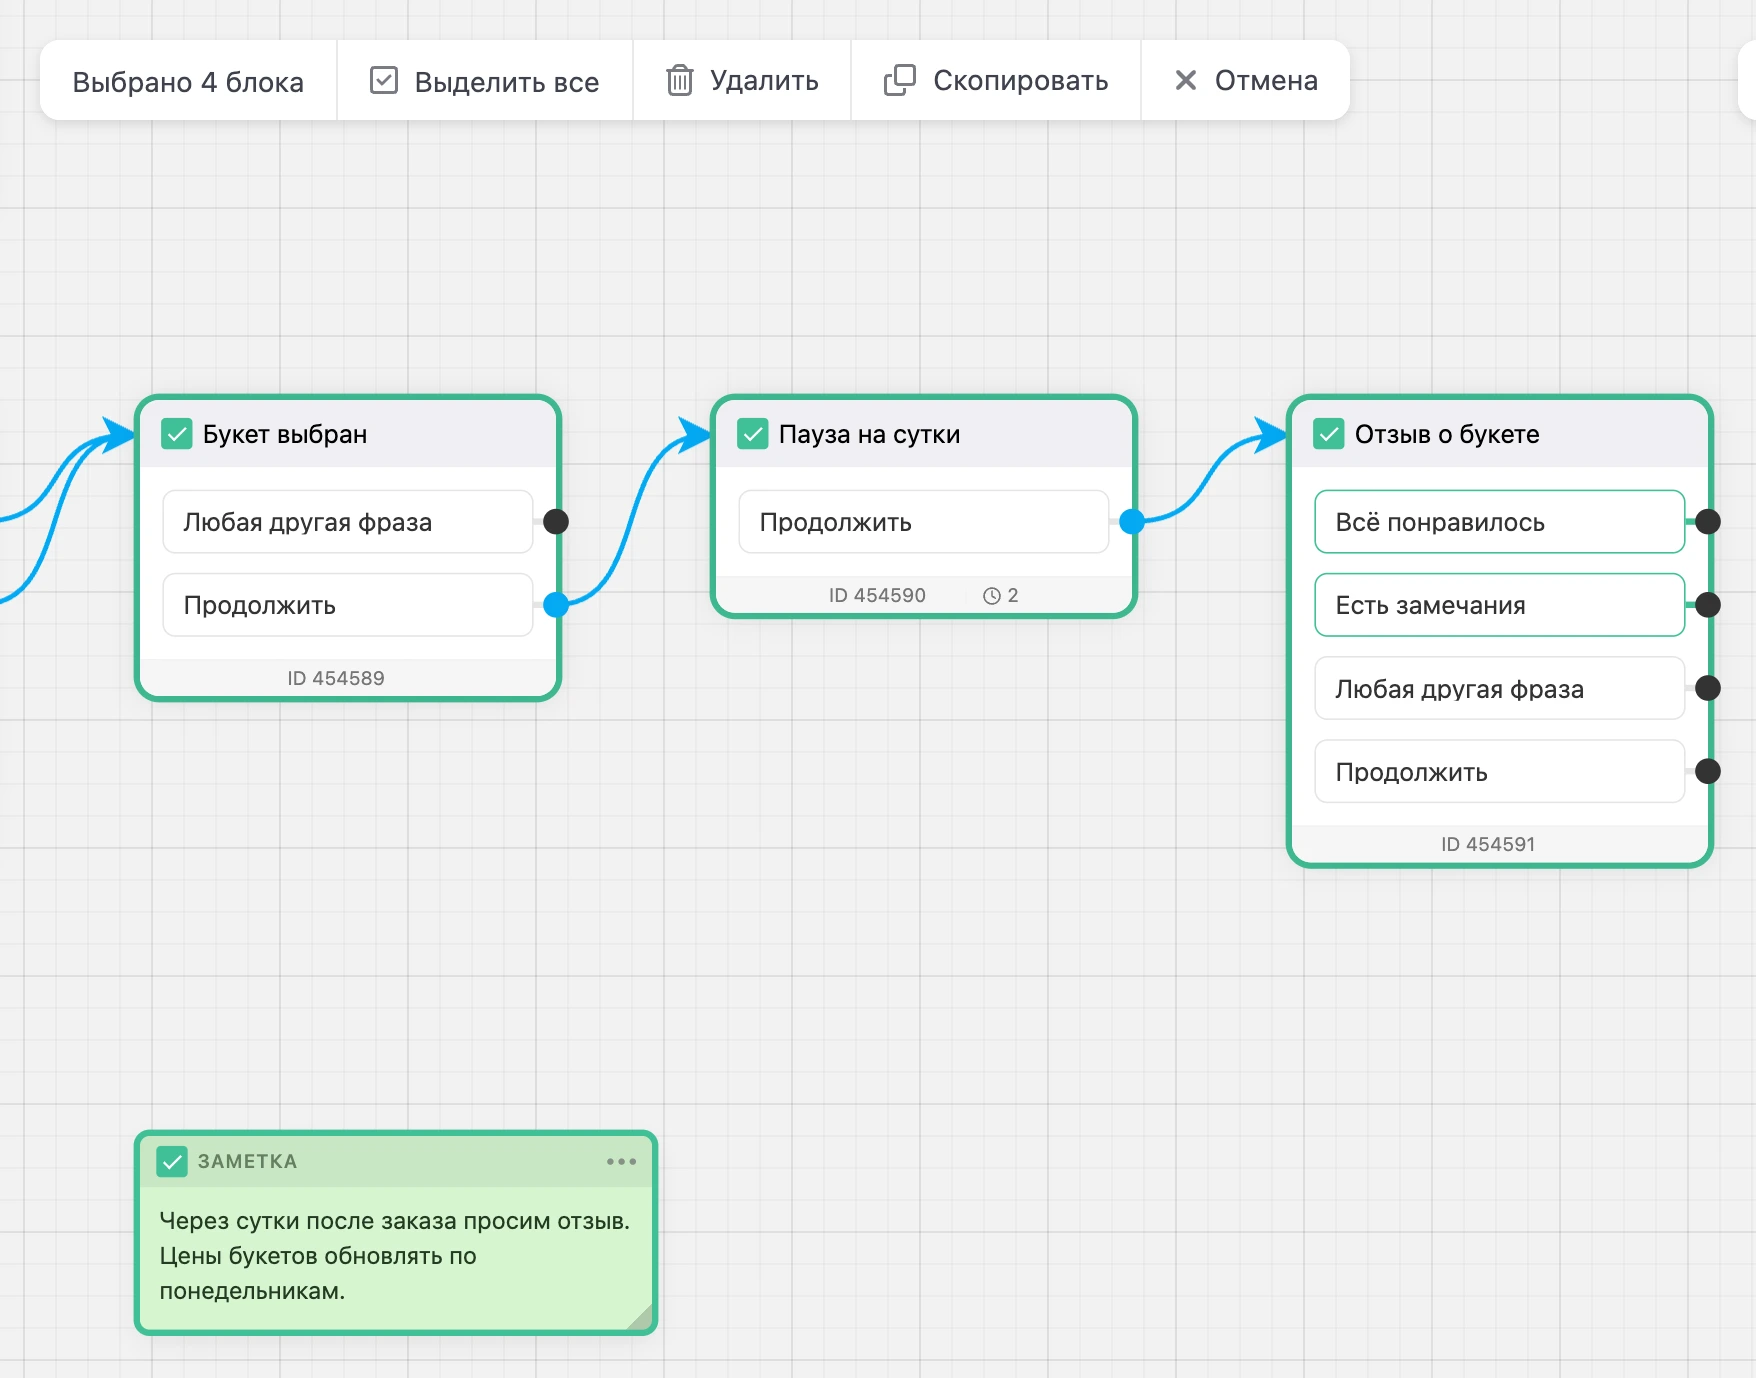Select the Всё понравилось option

[x=1499, y=521]
